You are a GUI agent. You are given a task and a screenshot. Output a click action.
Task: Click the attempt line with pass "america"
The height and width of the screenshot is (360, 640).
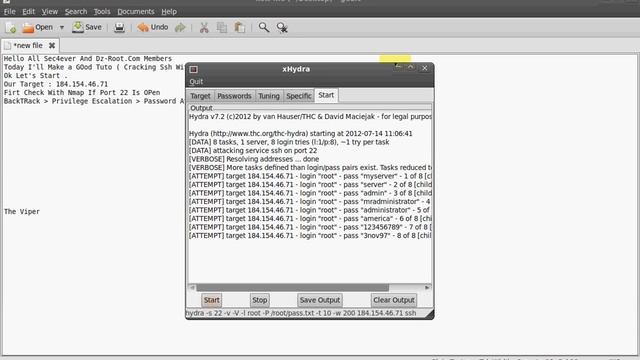click(x=310, y=219)
